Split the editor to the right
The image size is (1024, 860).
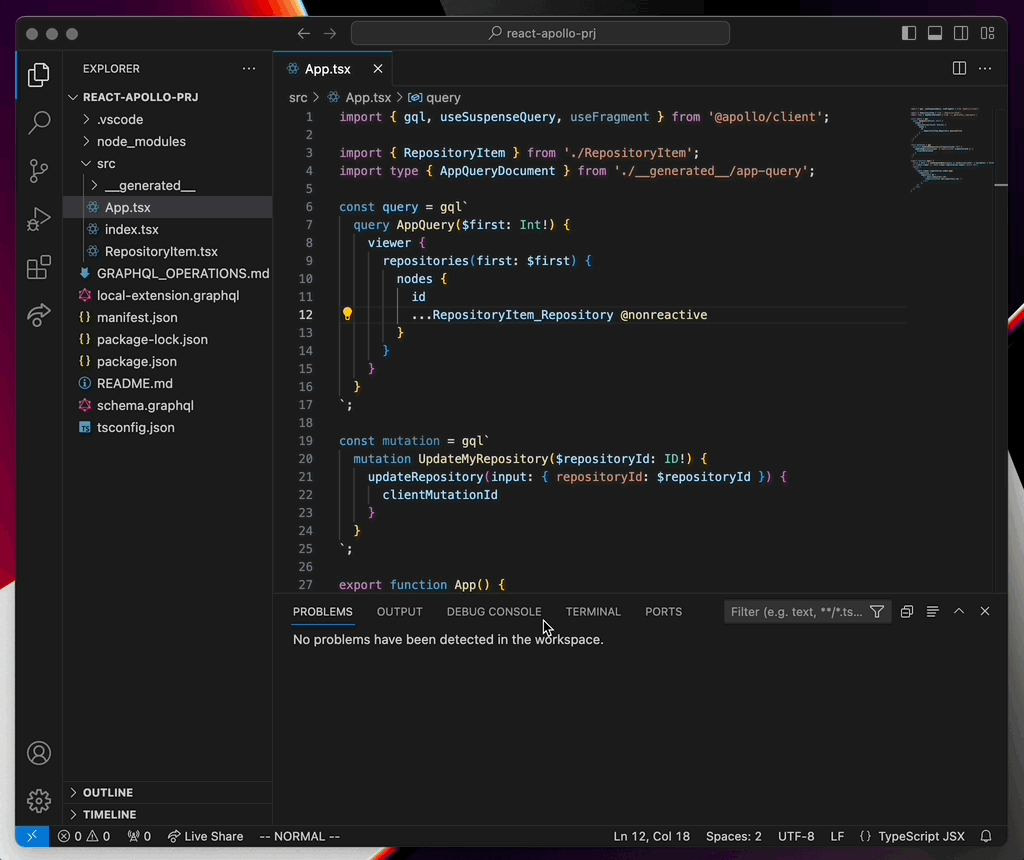(x=959, y=69)
